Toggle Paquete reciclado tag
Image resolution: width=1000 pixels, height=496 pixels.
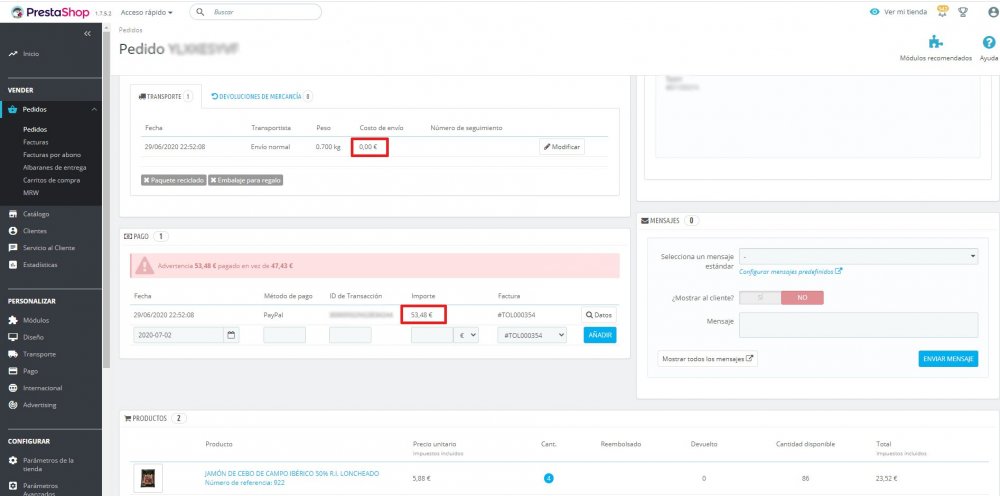[173, 180]
